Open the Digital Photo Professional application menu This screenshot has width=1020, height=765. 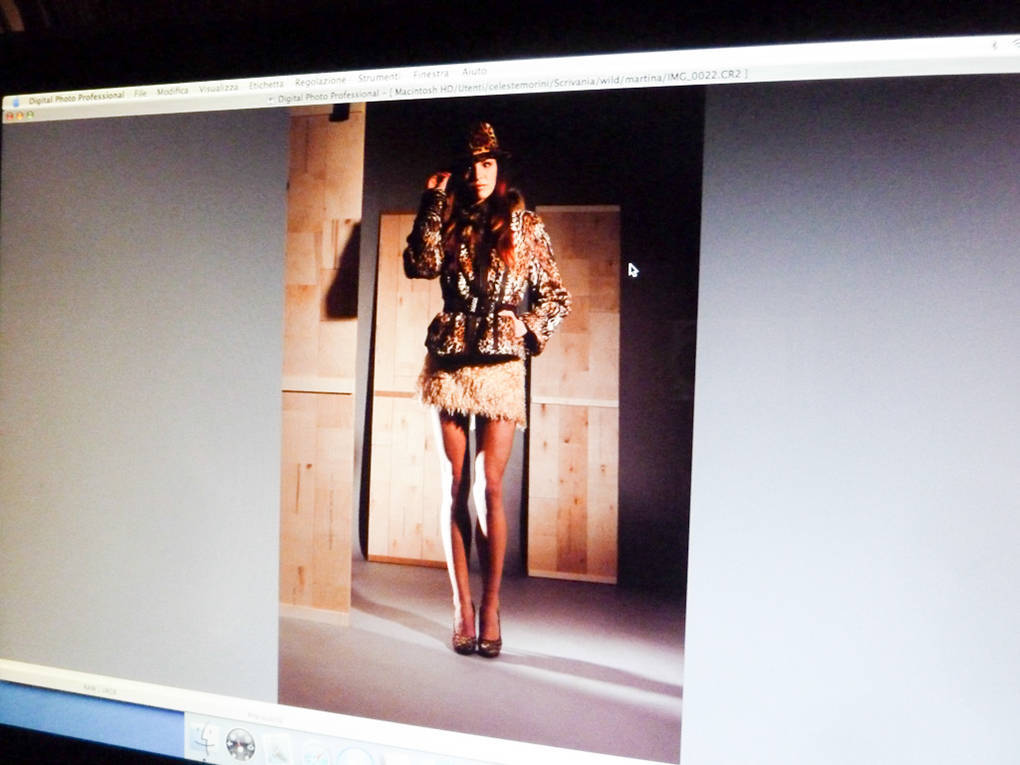(x=76, y=97)
